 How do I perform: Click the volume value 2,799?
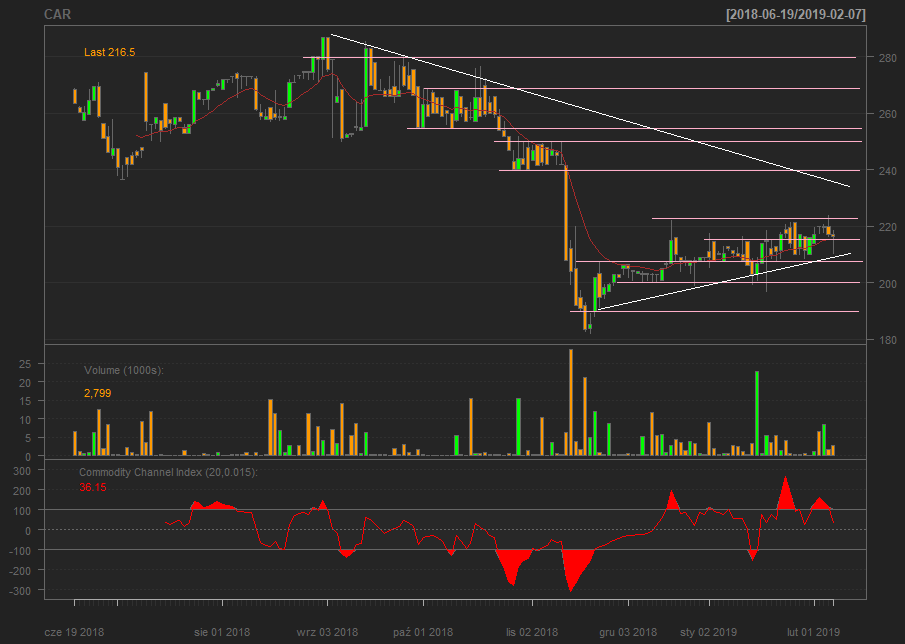[x=98, y=393]
